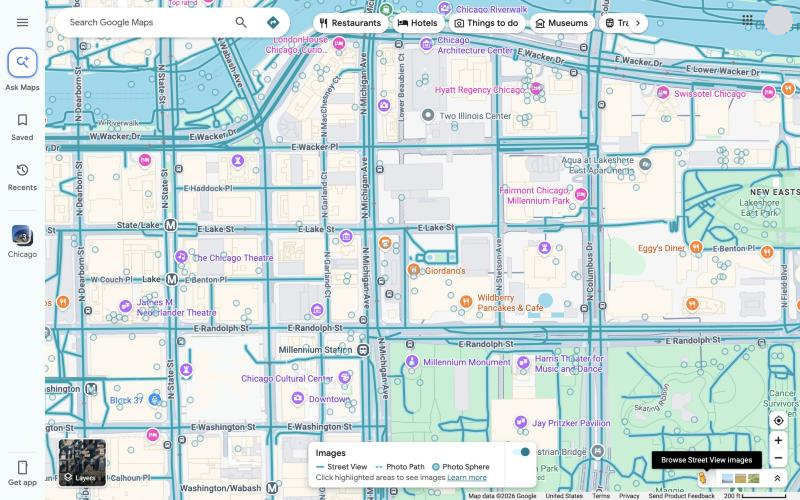Open the Learn more link
The image size is (800, 500).
[467, 478]
